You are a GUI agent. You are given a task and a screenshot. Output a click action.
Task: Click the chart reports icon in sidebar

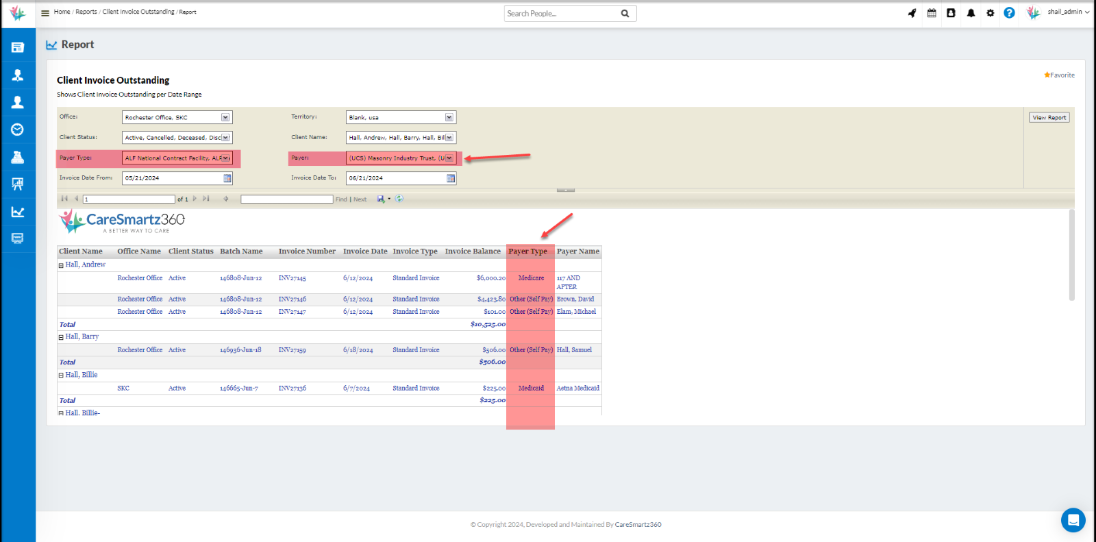(x=17, y=211)
